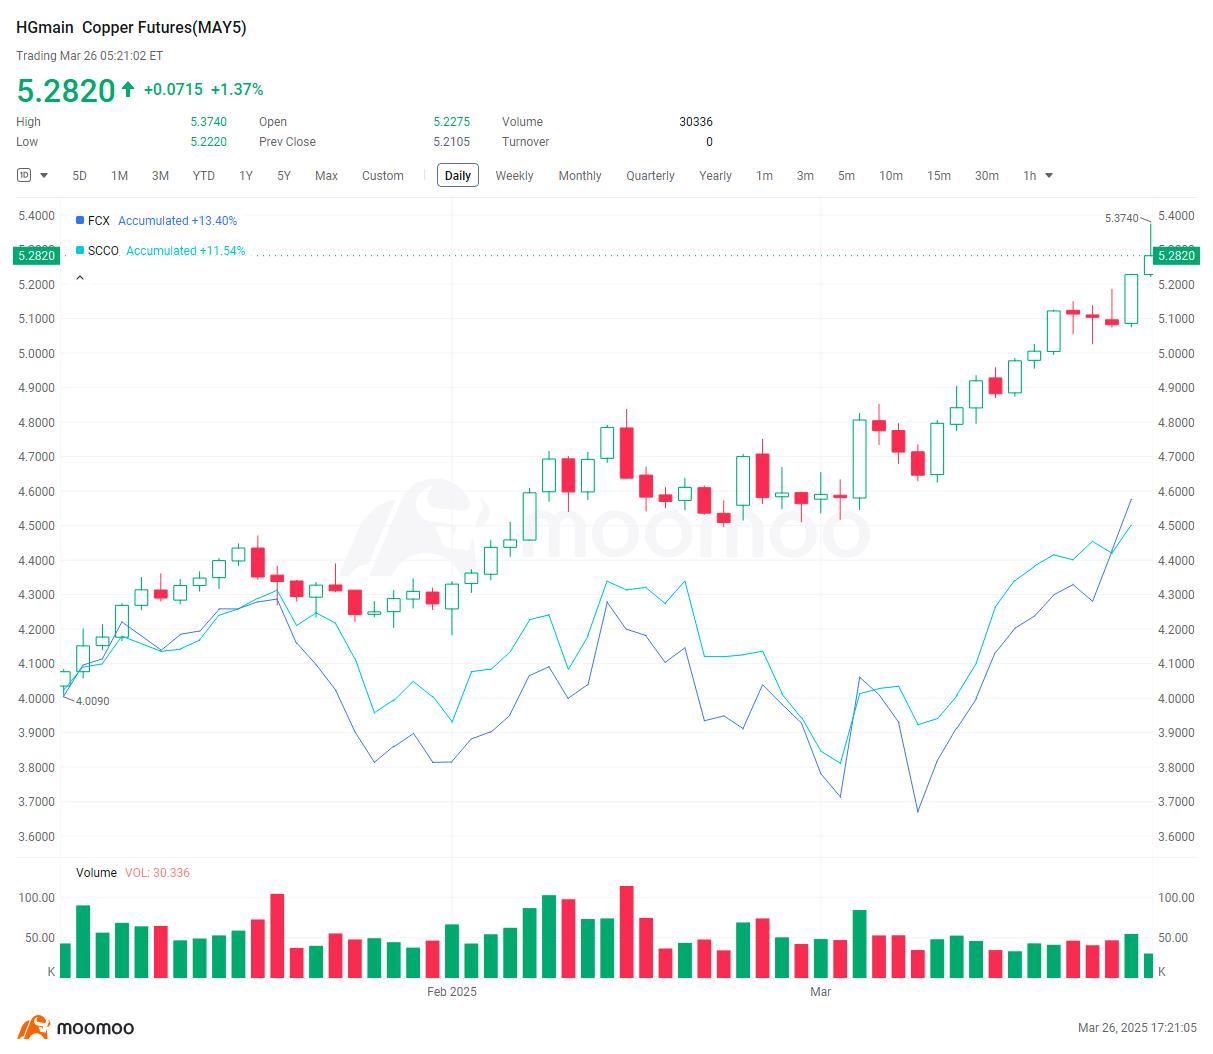The width and height of the screenshot is (1213, 1054).
Task: Switch to the Weekly interval
Action: 514,175
